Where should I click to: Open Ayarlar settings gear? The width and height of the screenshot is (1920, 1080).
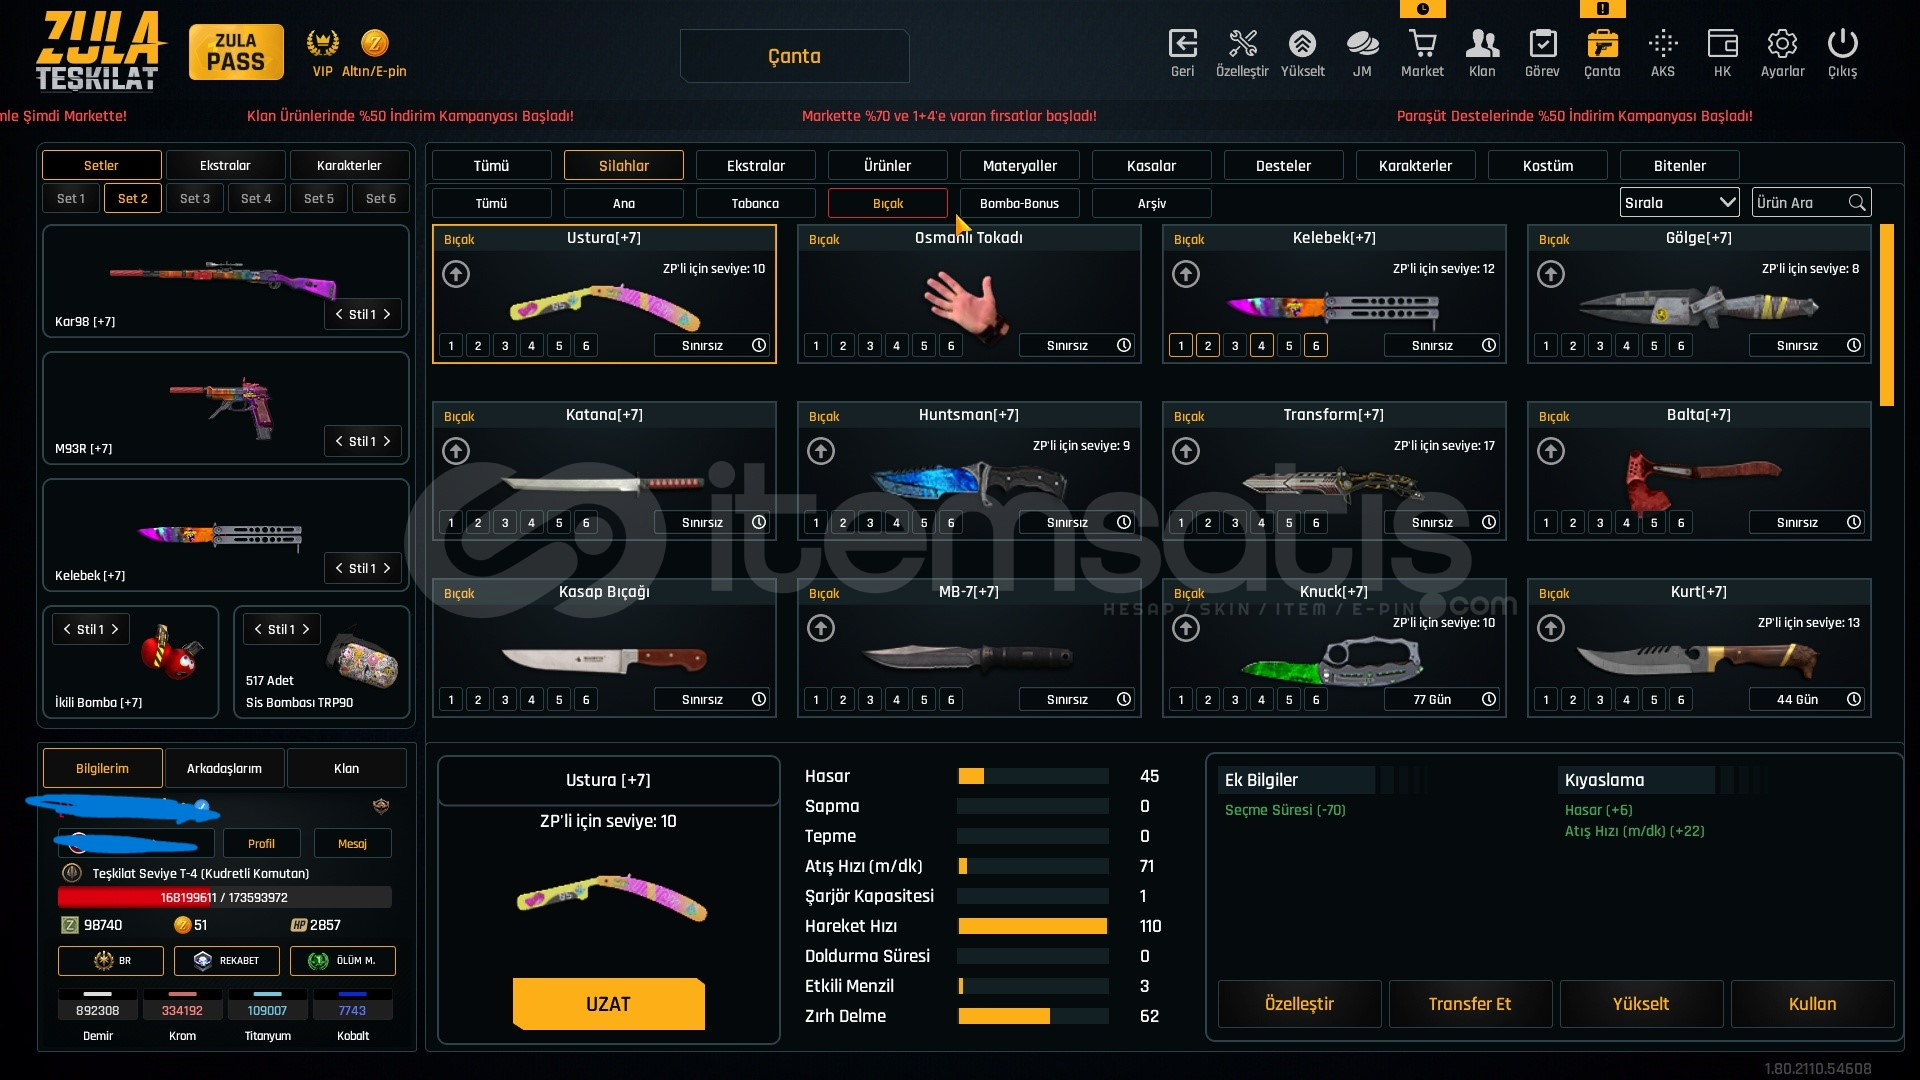[1782, 44]
